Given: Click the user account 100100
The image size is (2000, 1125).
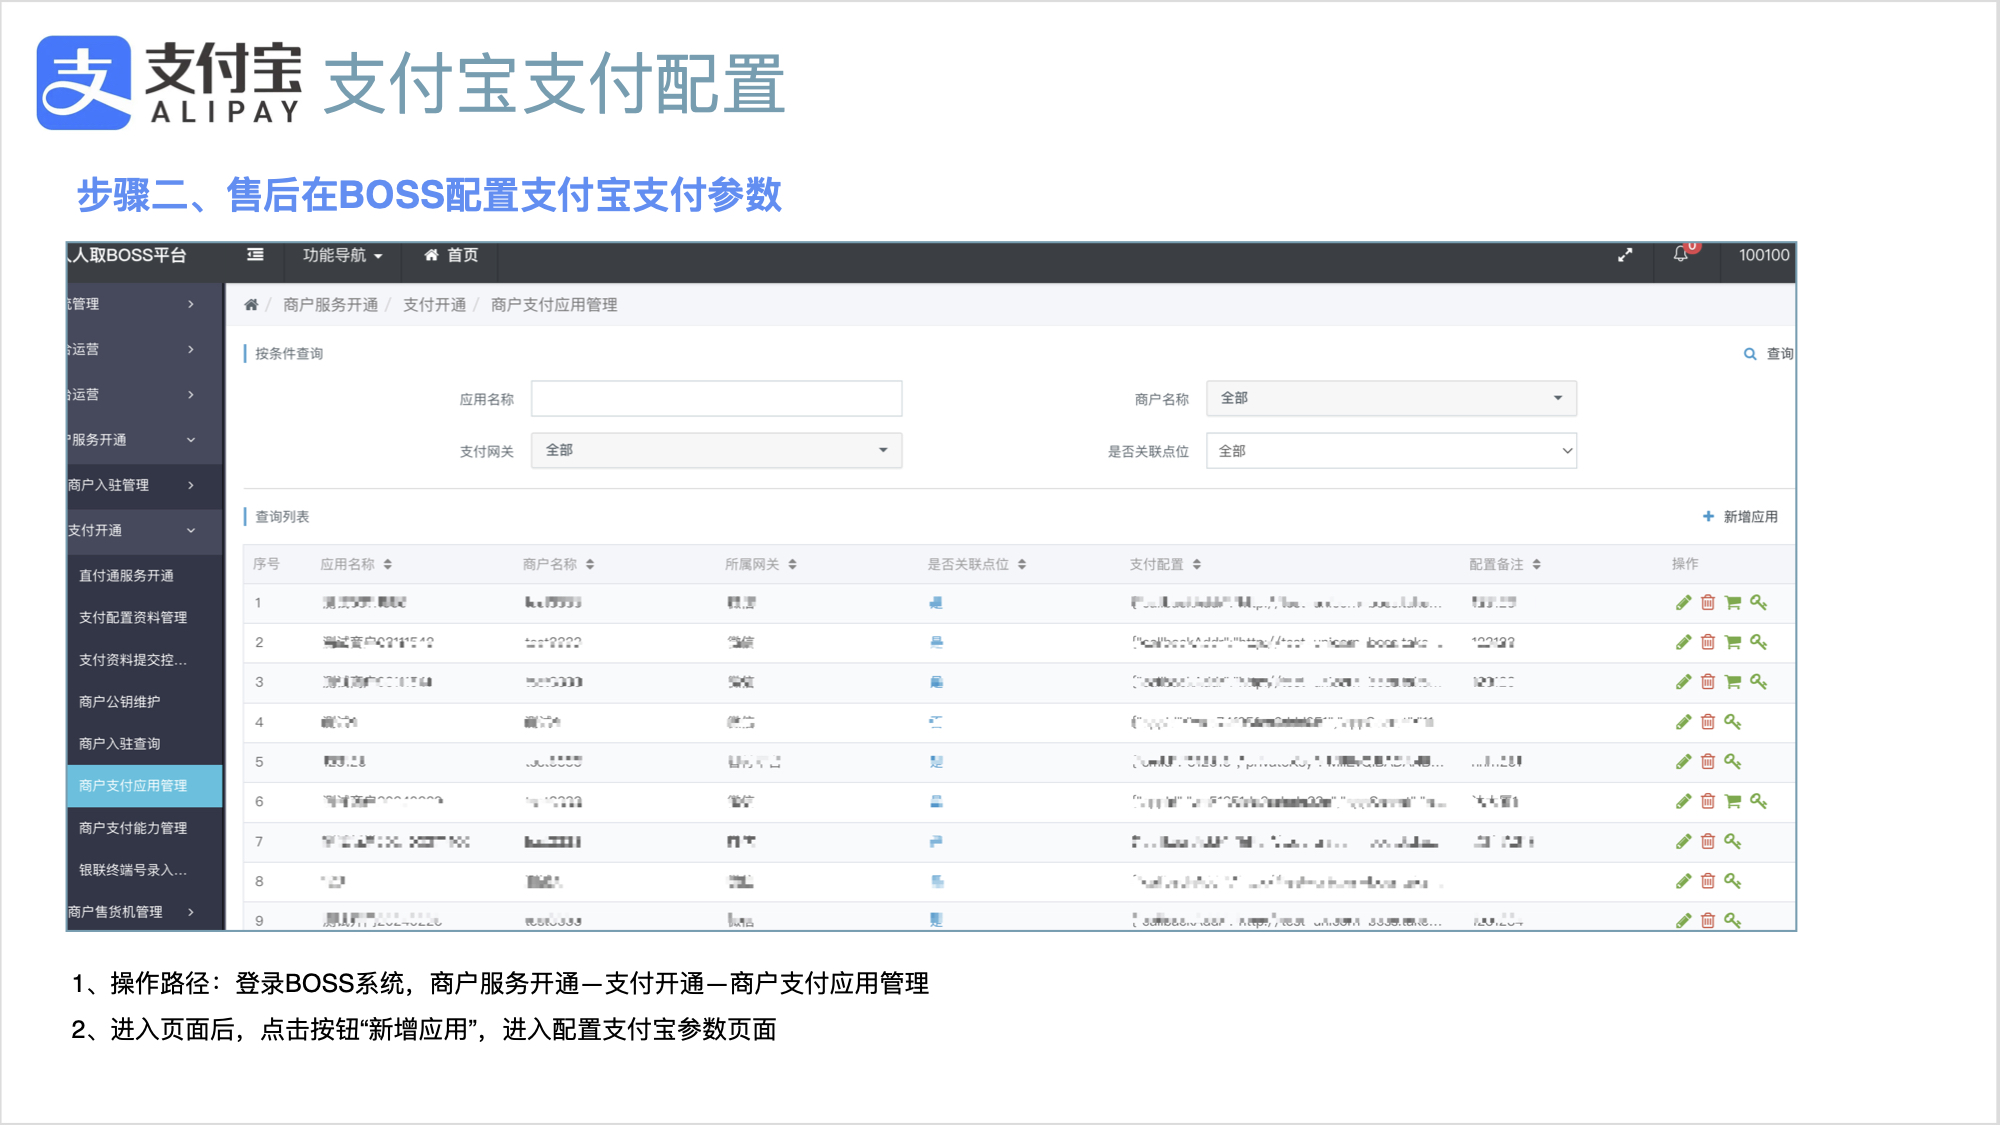Looking at the screenshot, I should (1764, 255).
